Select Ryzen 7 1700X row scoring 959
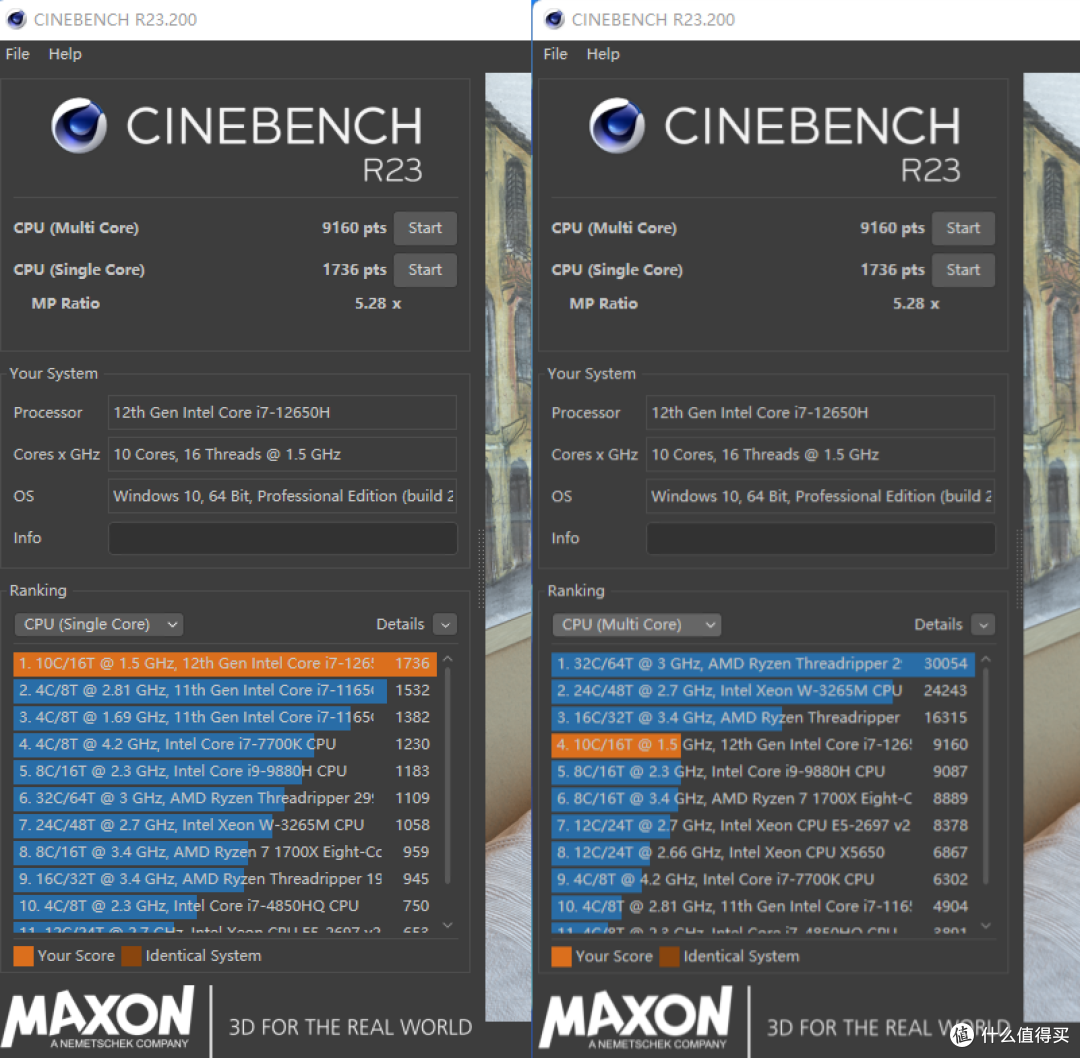The height and width of the screenshot is (1058, 1080). click(225, 852)
